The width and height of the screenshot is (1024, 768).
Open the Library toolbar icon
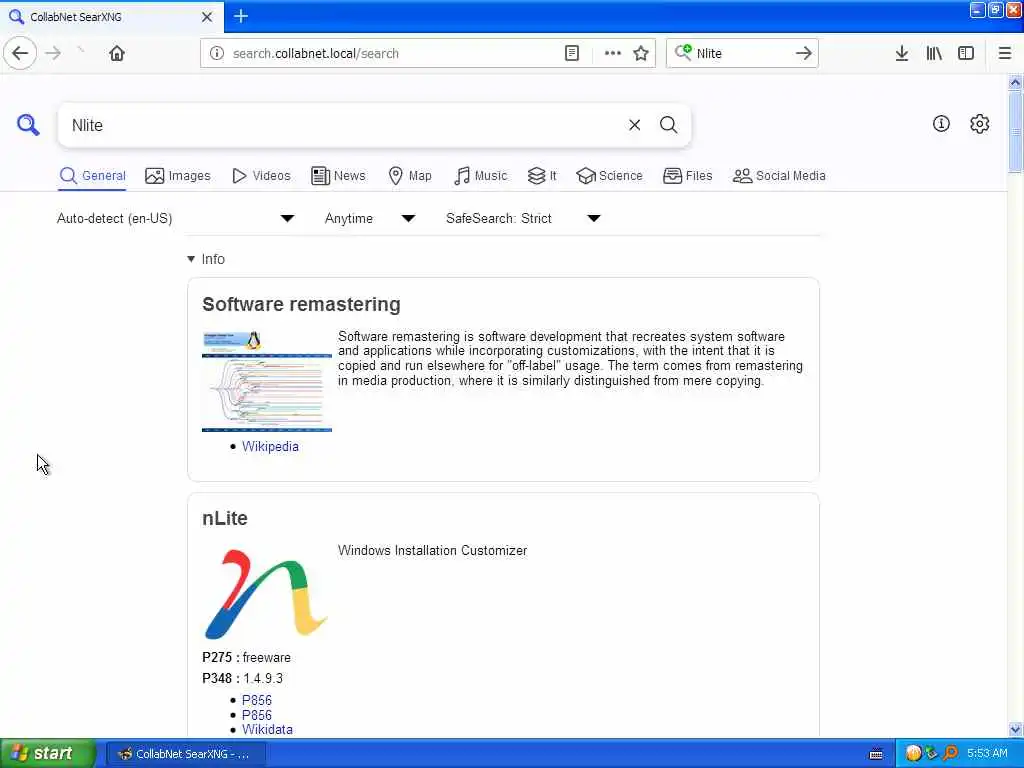point(934,54)
